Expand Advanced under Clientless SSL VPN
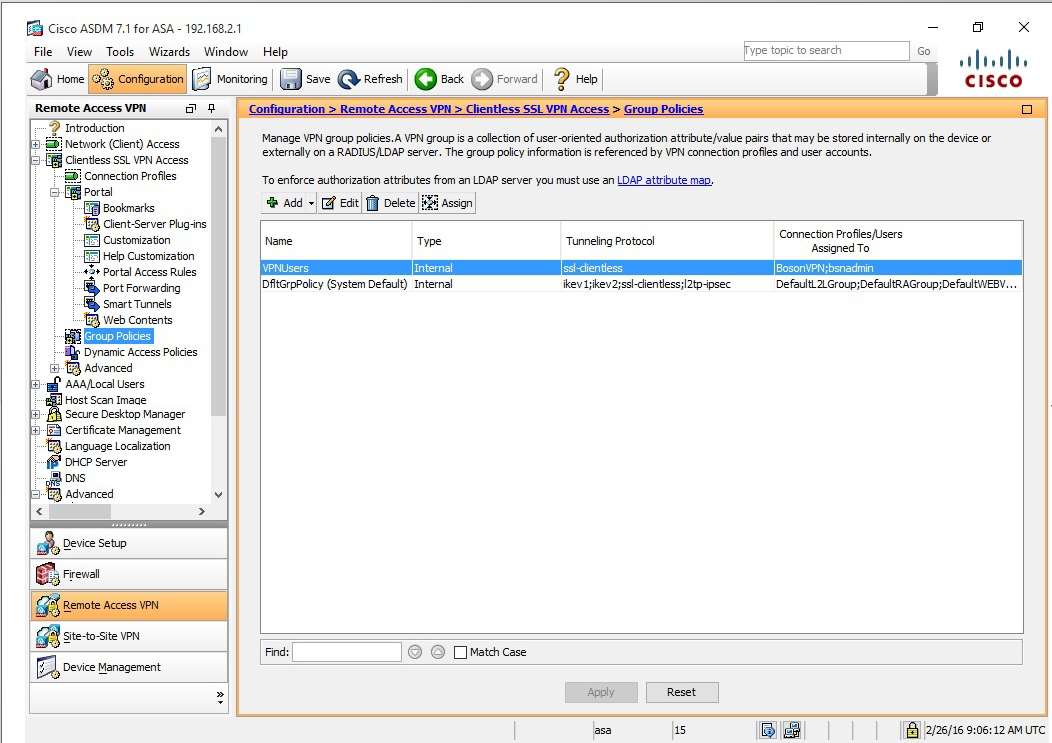The width and height of the screenshot is (1052, 743). [x=54, y=368]
